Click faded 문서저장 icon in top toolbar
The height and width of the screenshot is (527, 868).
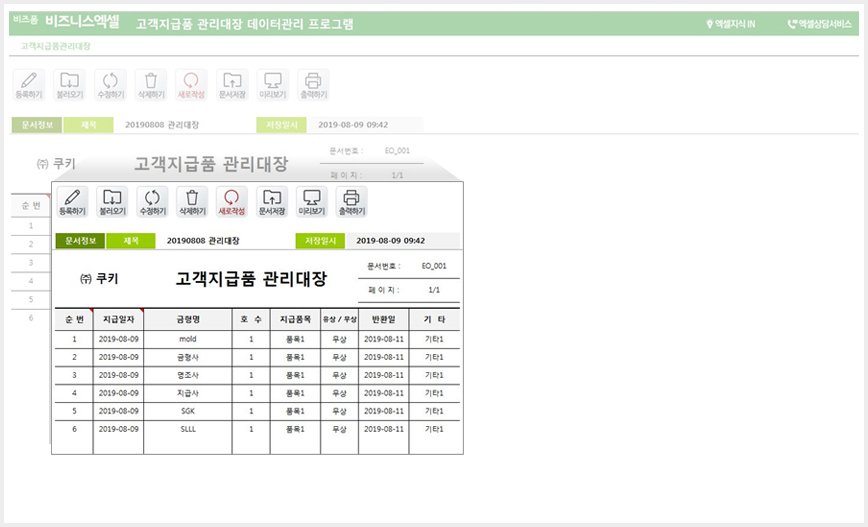click(x=232, y=85)
